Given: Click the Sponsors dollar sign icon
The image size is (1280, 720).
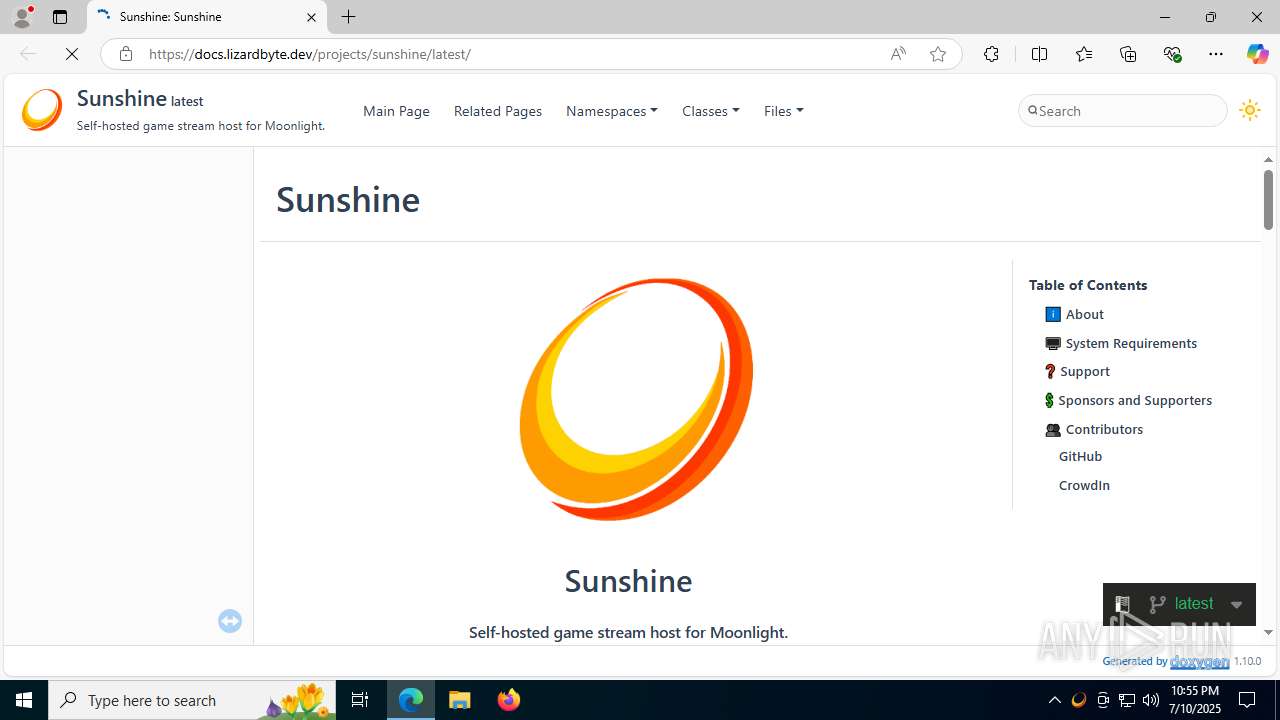Looking at the screenshot, I should click(1049, 400).
